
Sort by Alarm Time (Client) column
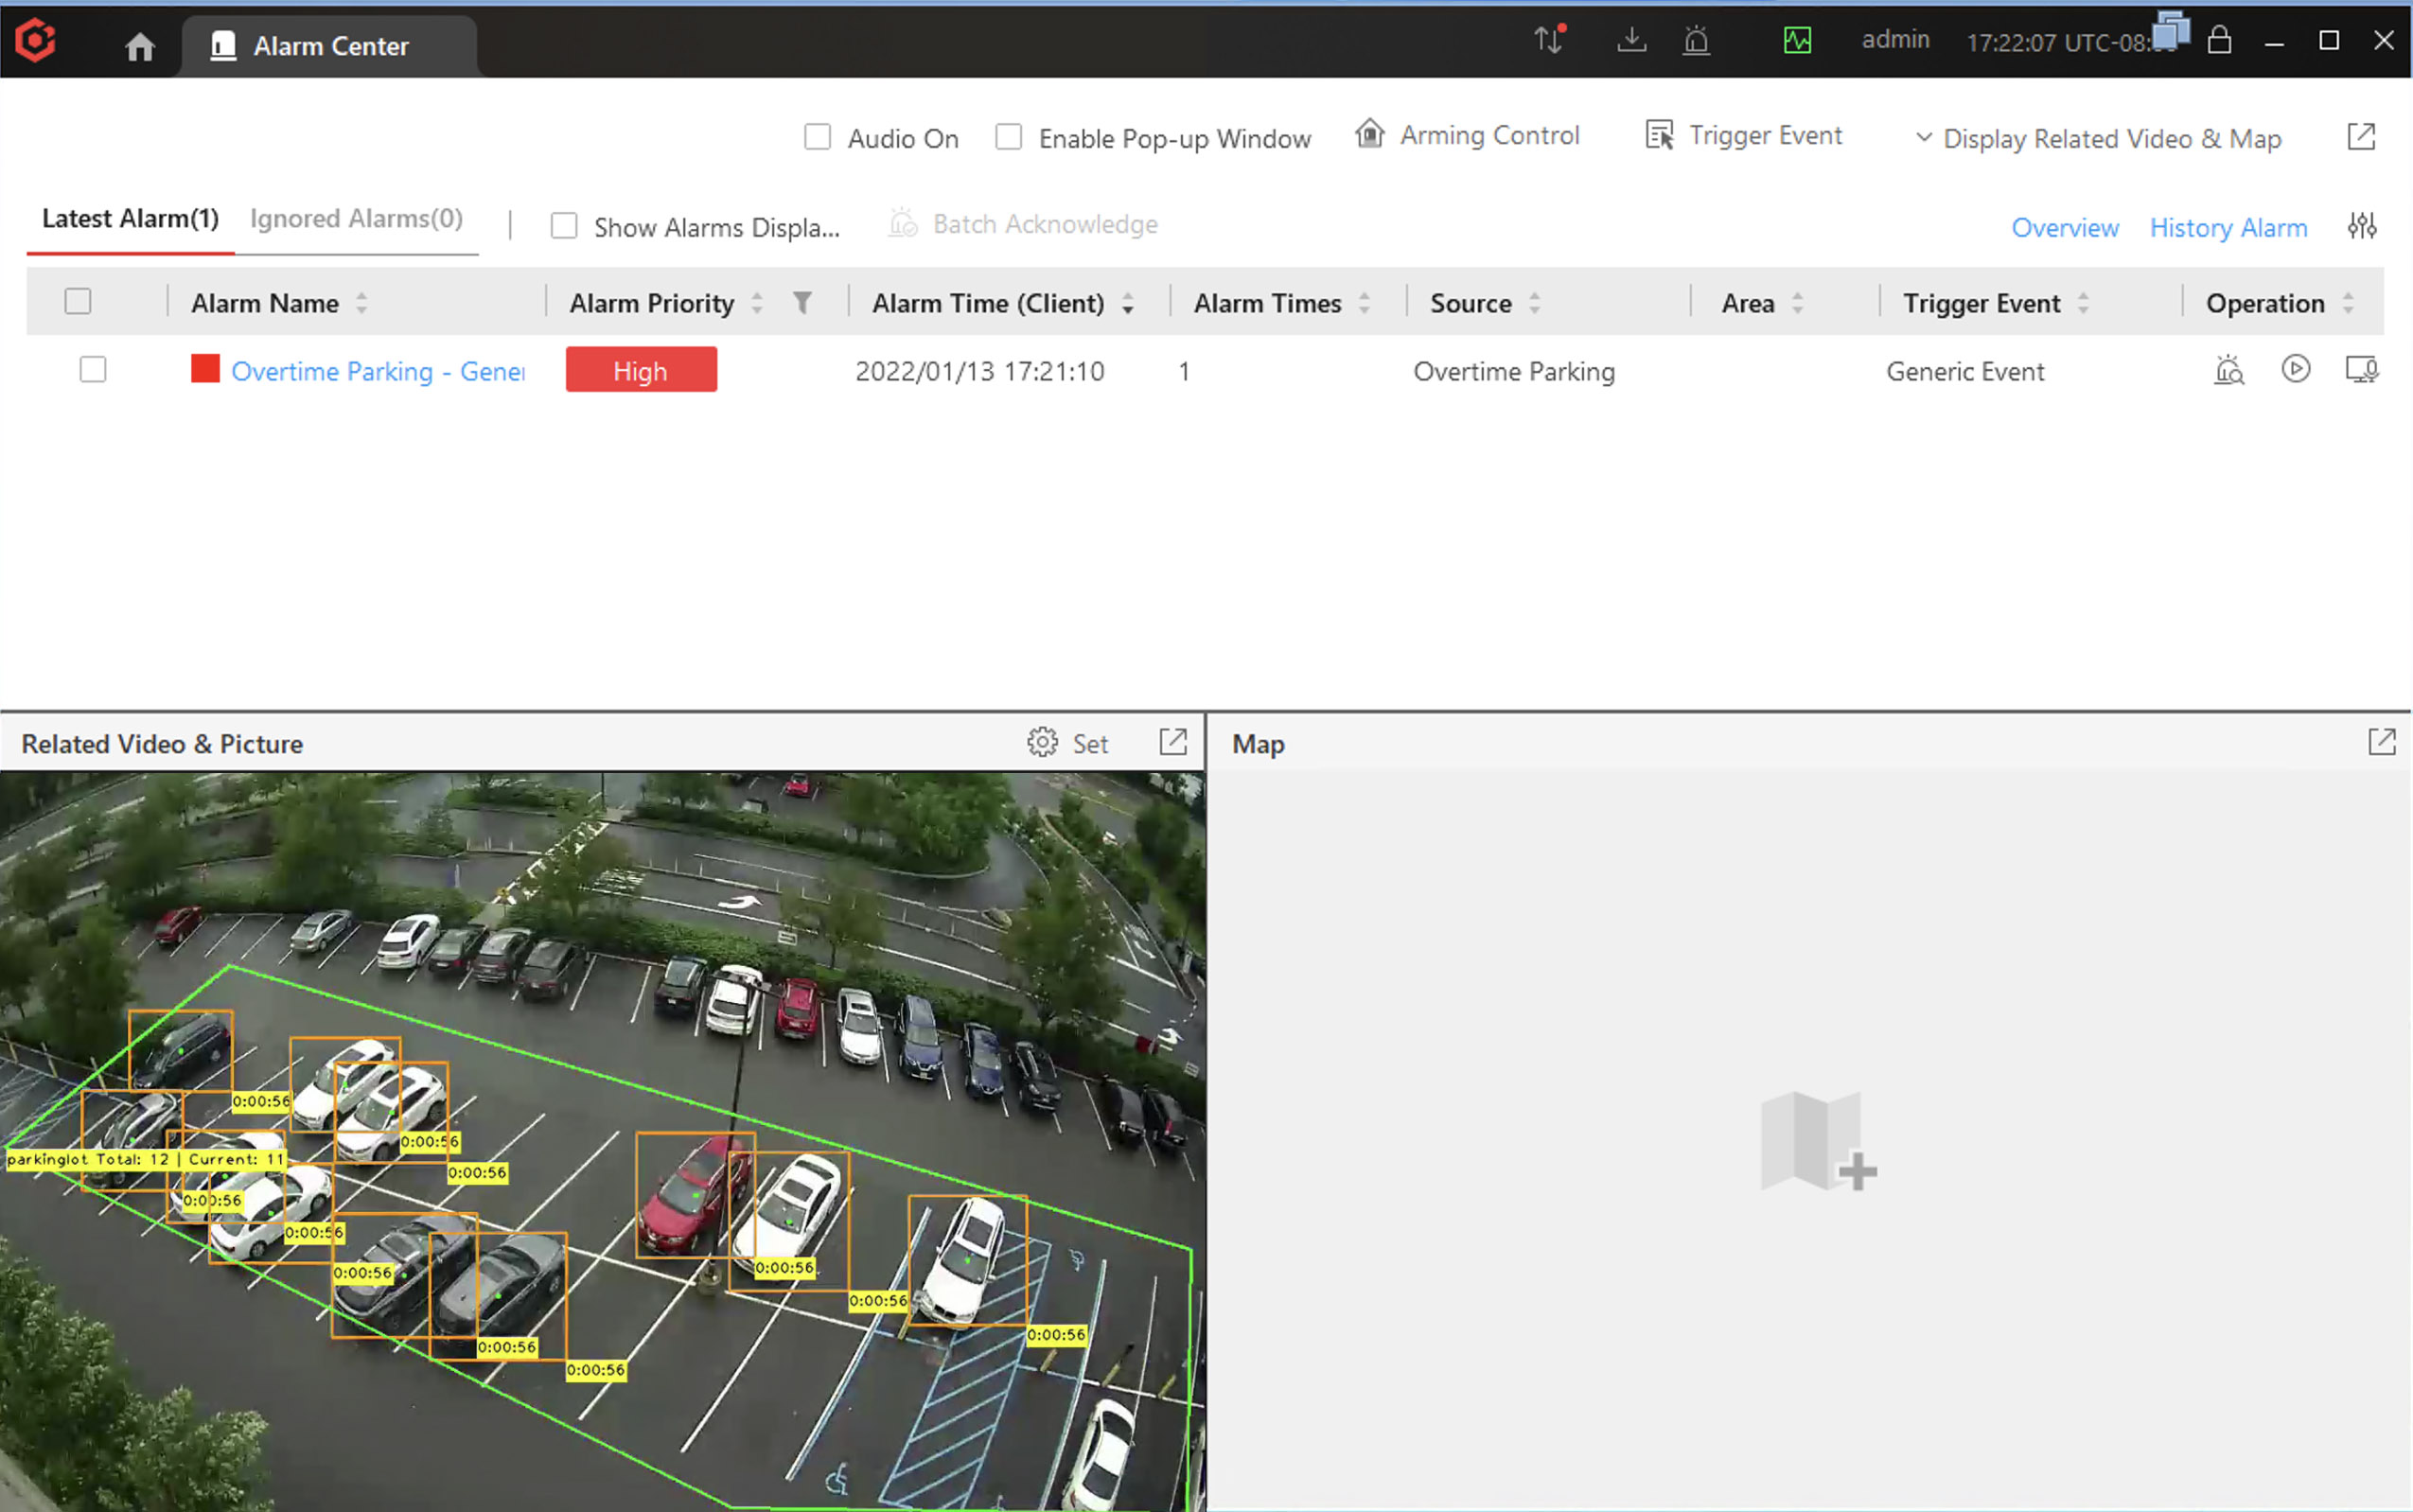pos(1128,303)
